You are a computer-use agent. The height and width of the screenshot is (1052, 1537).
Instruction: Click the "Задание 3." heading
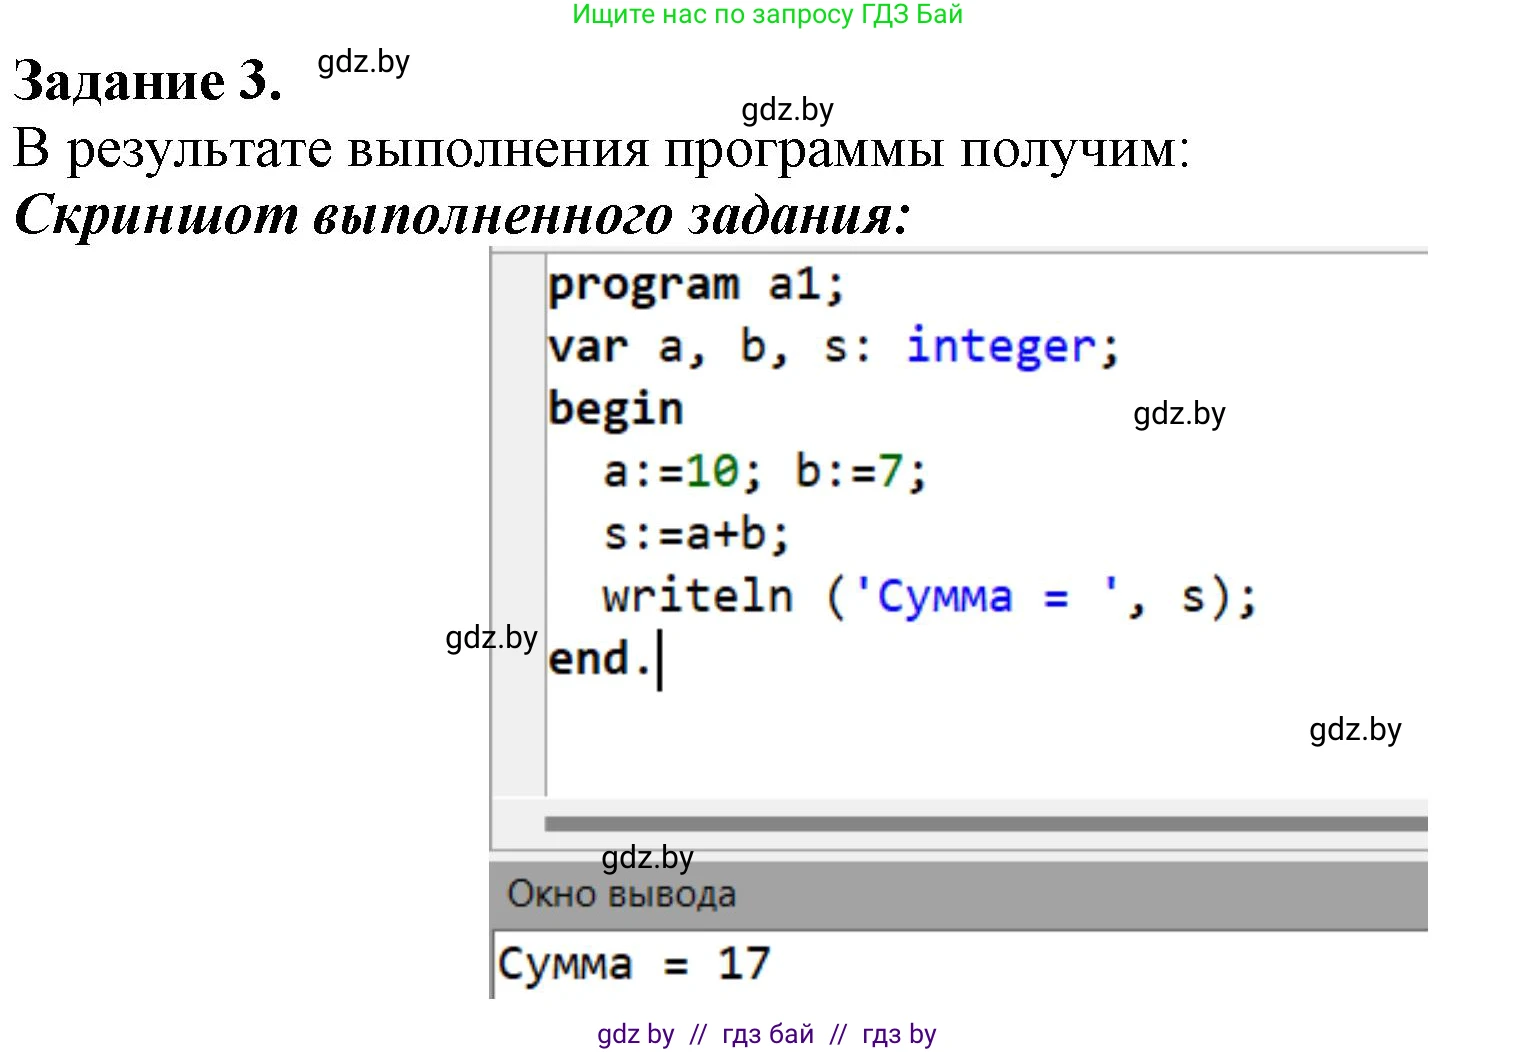point(147,81)
